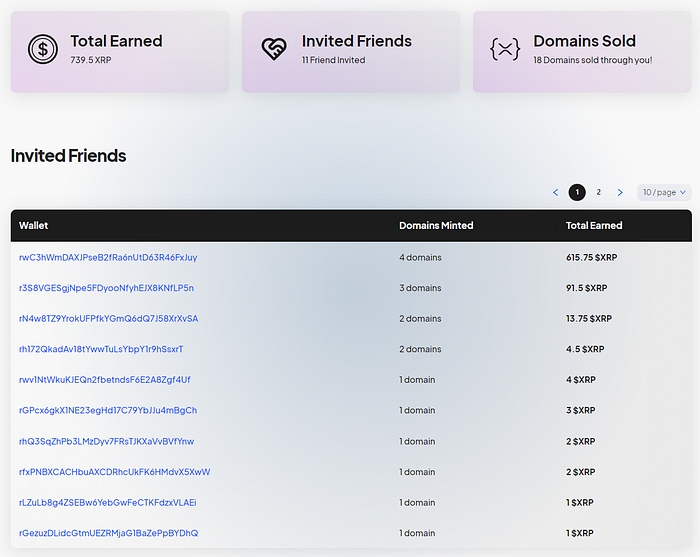
Task: Go to previous page using left arrow
Action: point(556,192)
